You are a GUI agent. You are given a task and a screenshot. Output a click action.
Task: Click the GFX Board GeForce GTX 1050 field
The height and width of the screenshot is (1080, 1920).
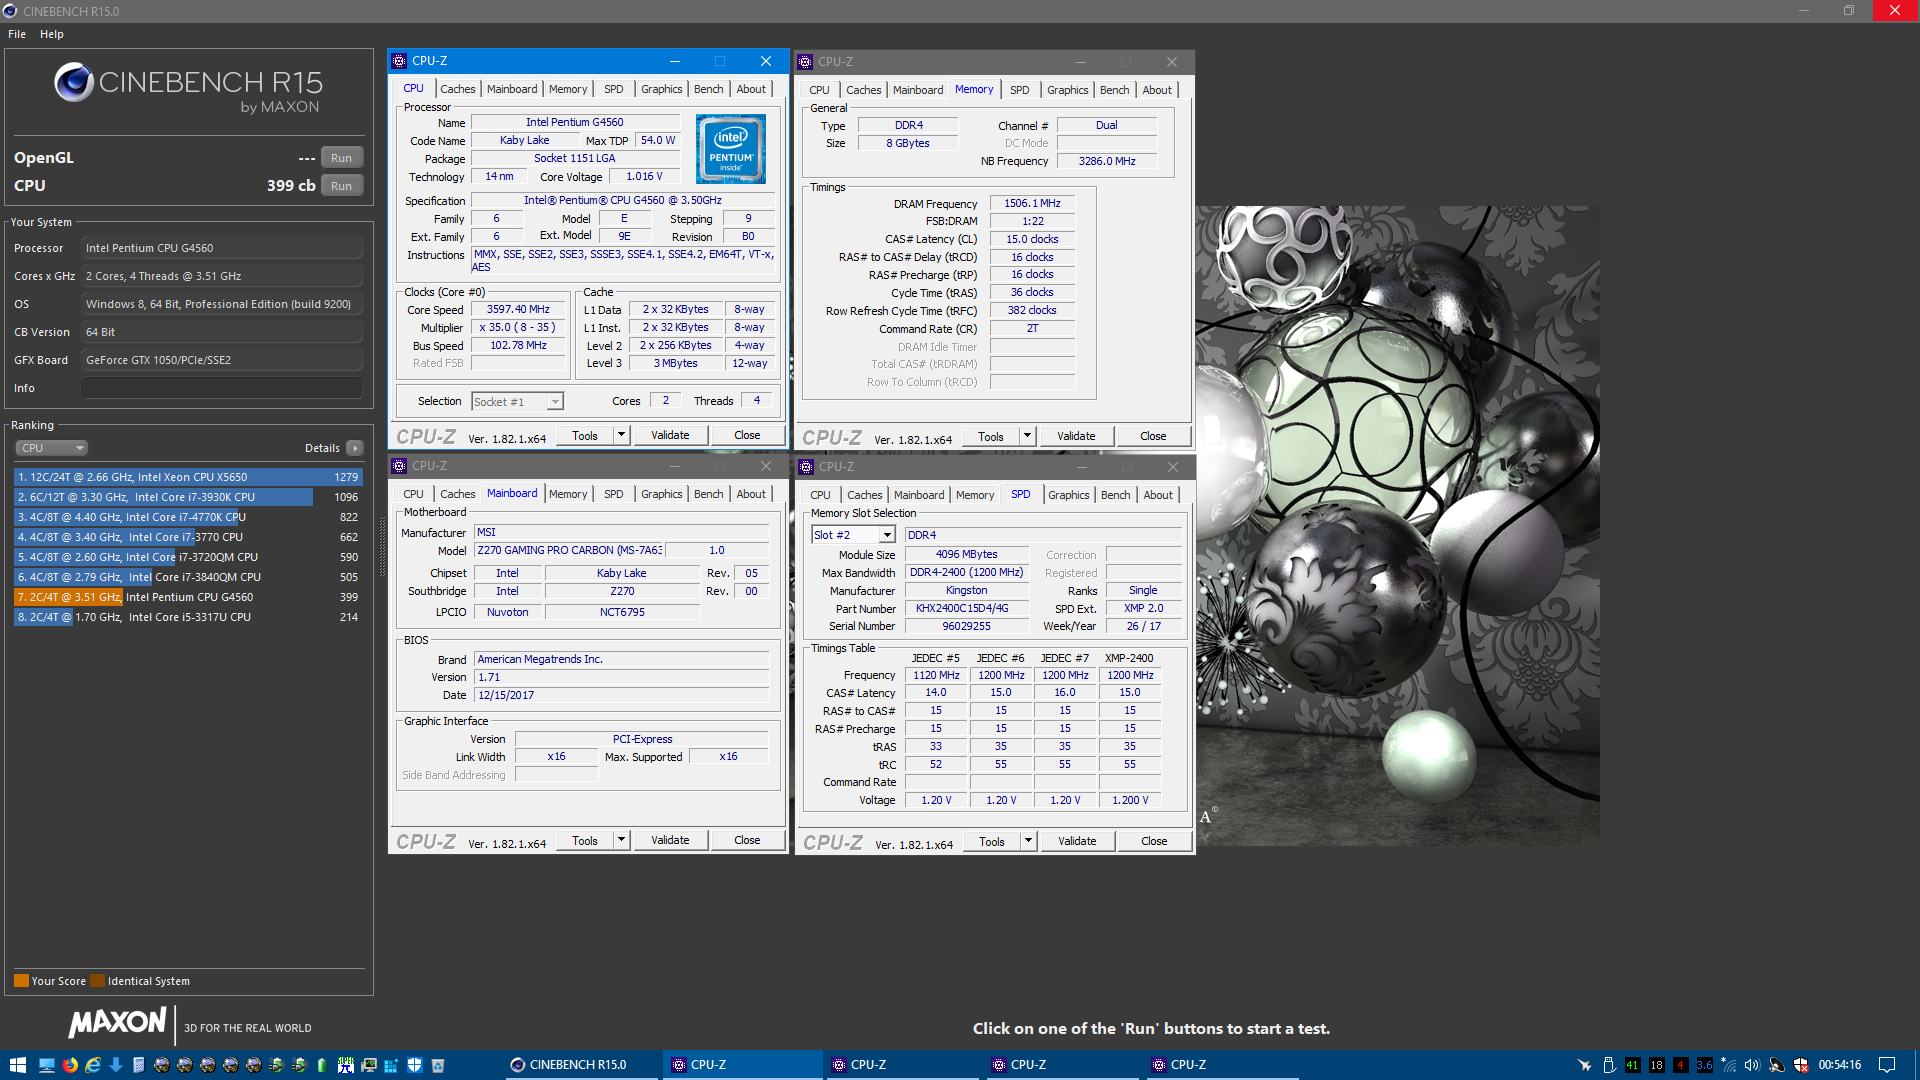[x=222, y=360]
